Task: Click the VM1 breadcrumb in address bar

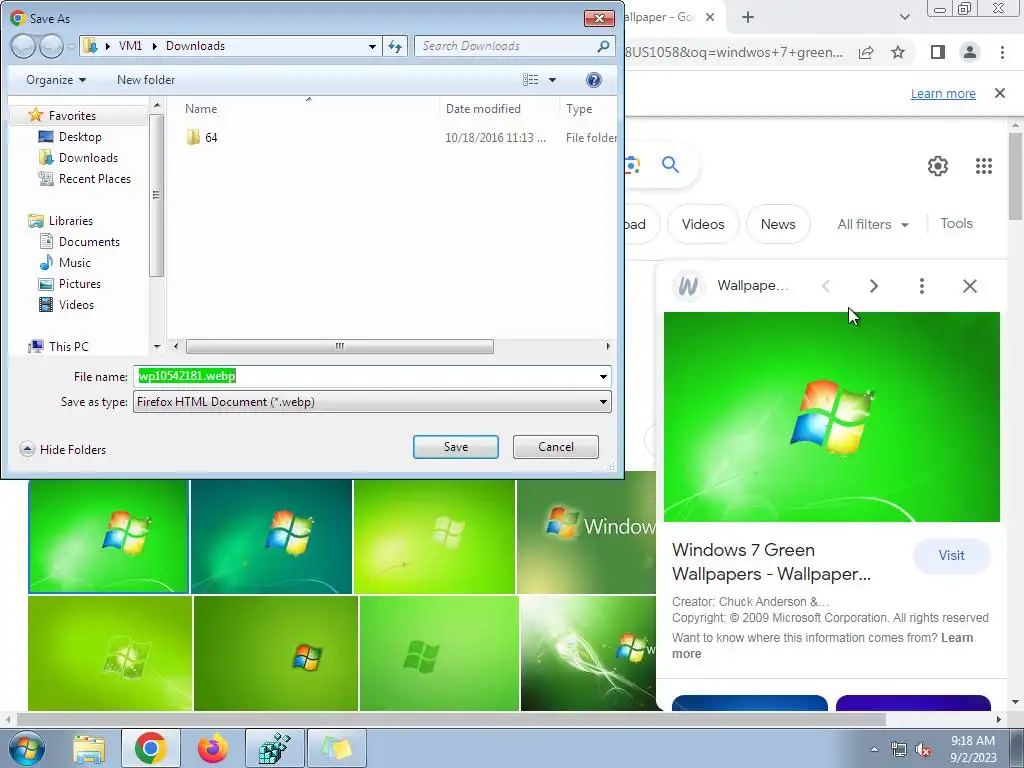Action: [130, 46]
